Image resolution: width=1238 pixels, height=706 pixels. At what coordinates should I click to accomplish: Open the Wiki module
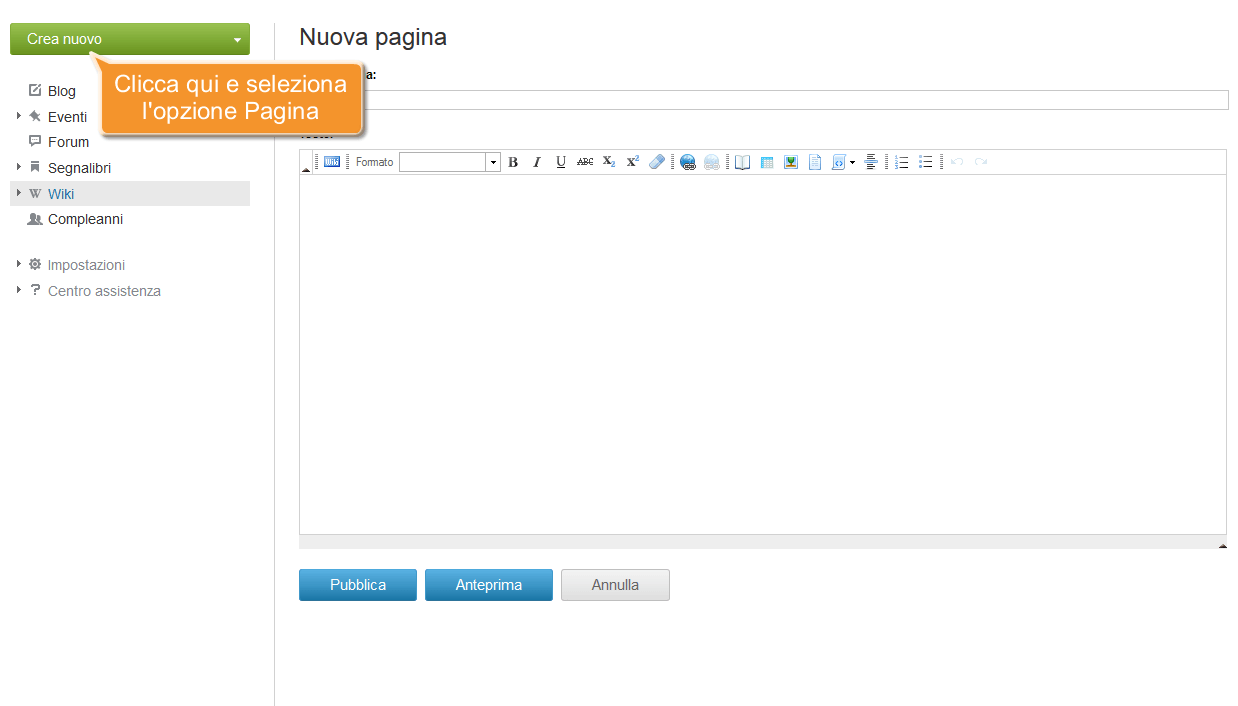[61, 194]
